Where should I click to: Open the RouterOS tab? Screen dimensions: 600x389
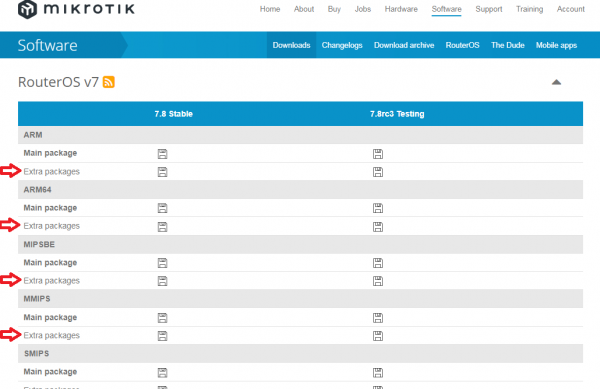click(462, 45)
